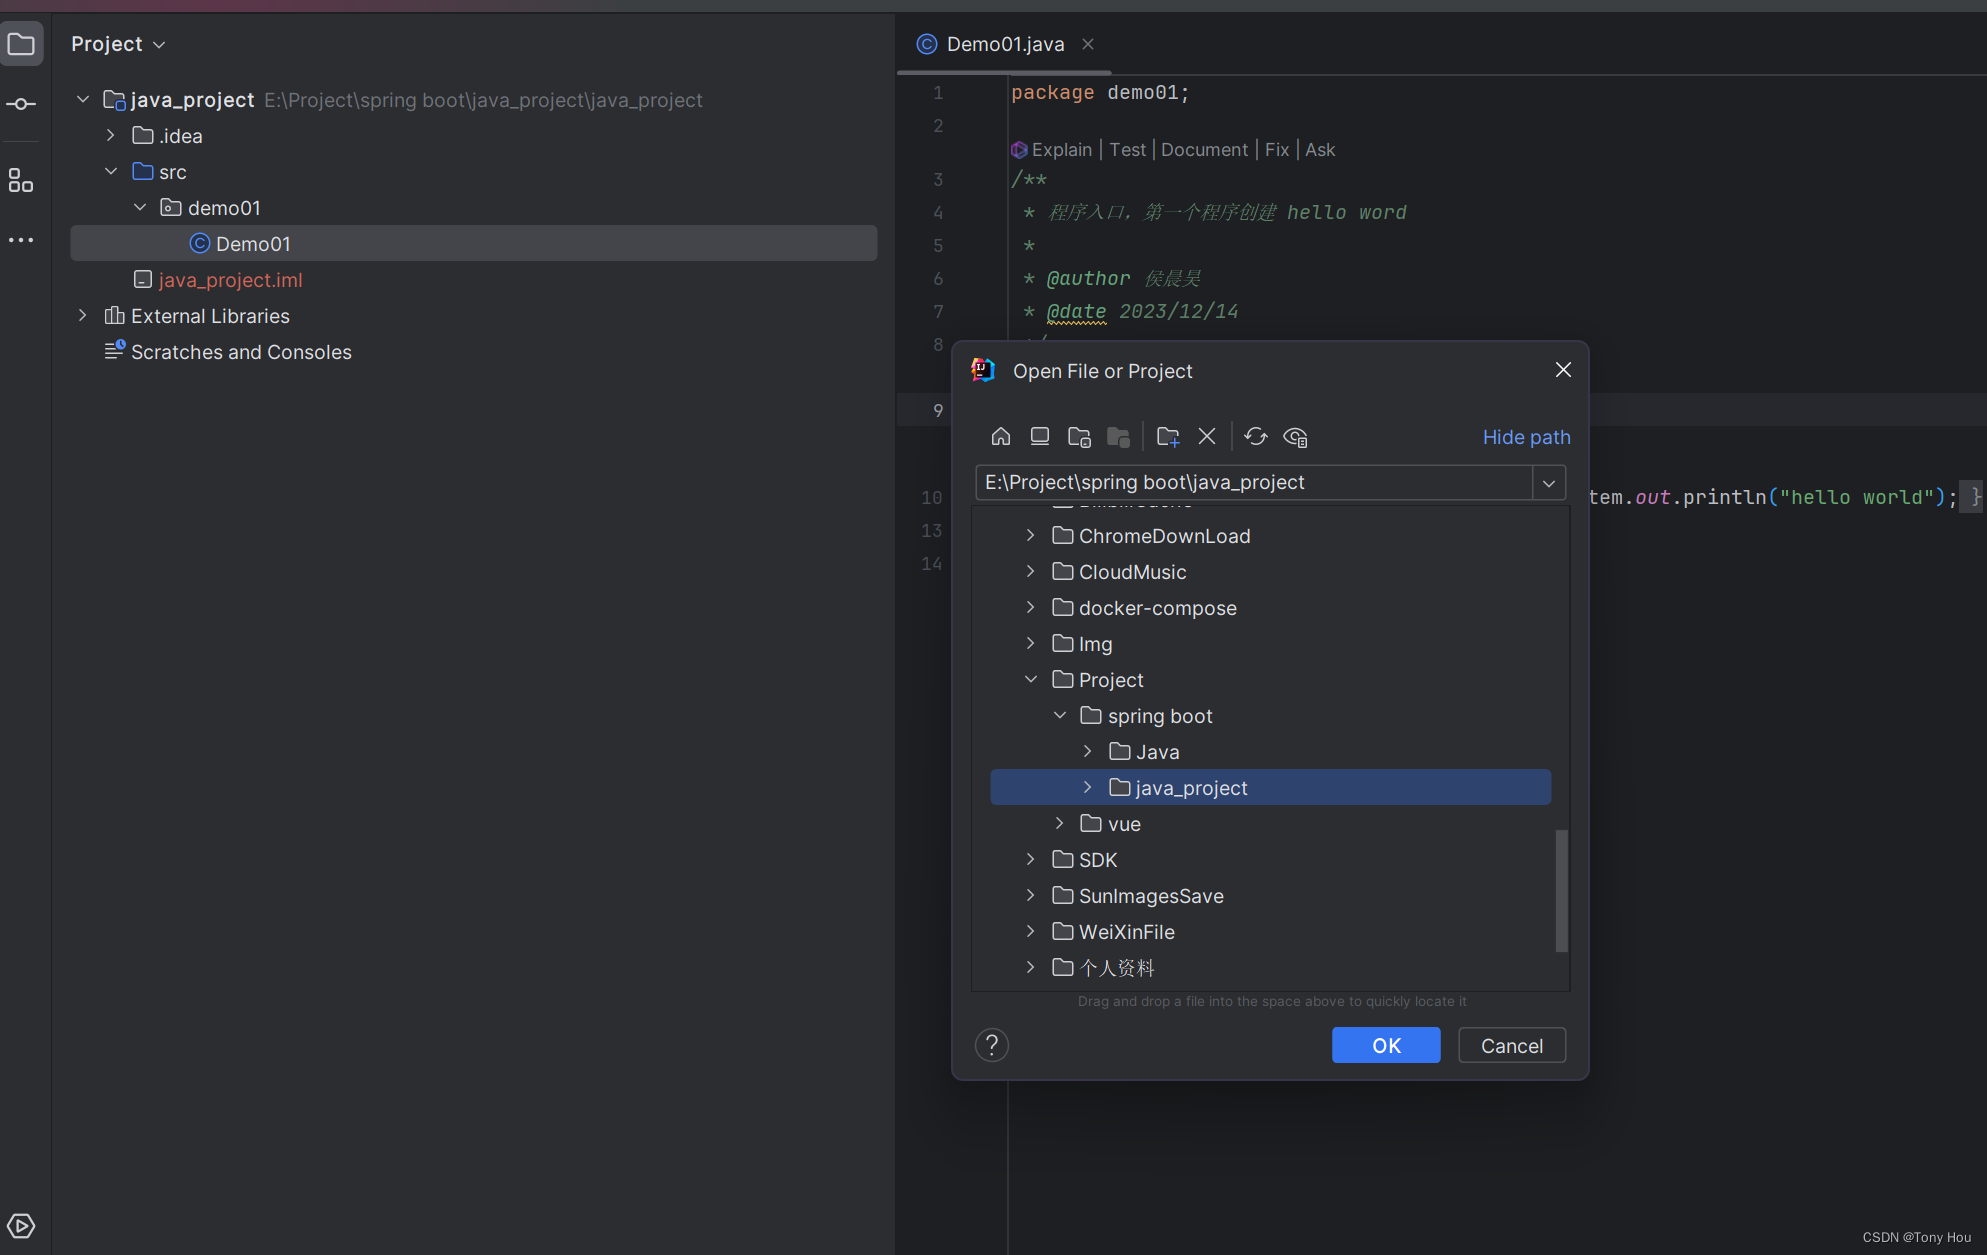Toggle show hidden files eye icon
The width and height of the screenshot is (1987, 1255).
coord(1295,436)
